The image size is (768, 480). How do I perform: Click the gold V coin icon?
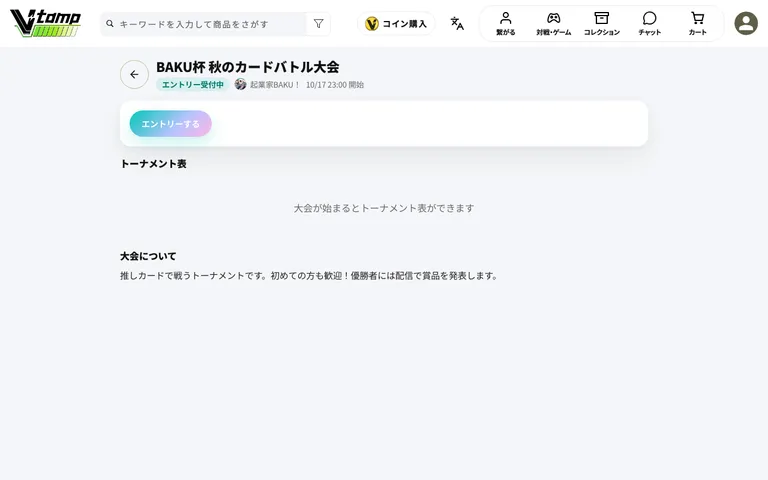(x=372, y=24)
